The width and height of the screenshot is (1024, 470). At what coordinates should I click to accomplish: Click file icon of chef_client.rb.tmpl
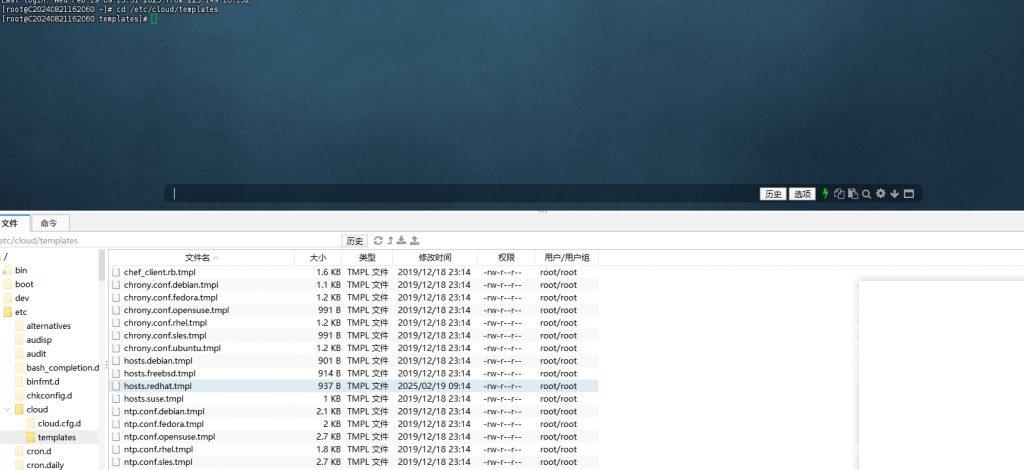pos(116,272)
